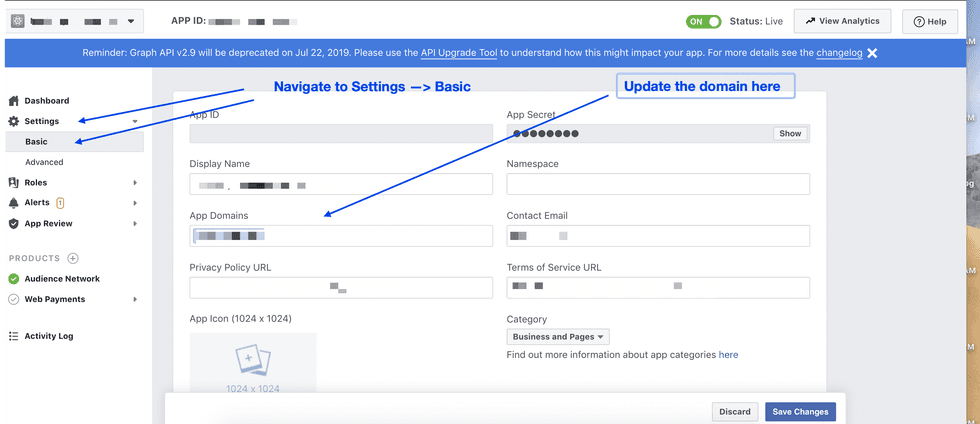Click the View Analytics button
Viewport: 980px width, 424px height.
[x=842, y=21]
